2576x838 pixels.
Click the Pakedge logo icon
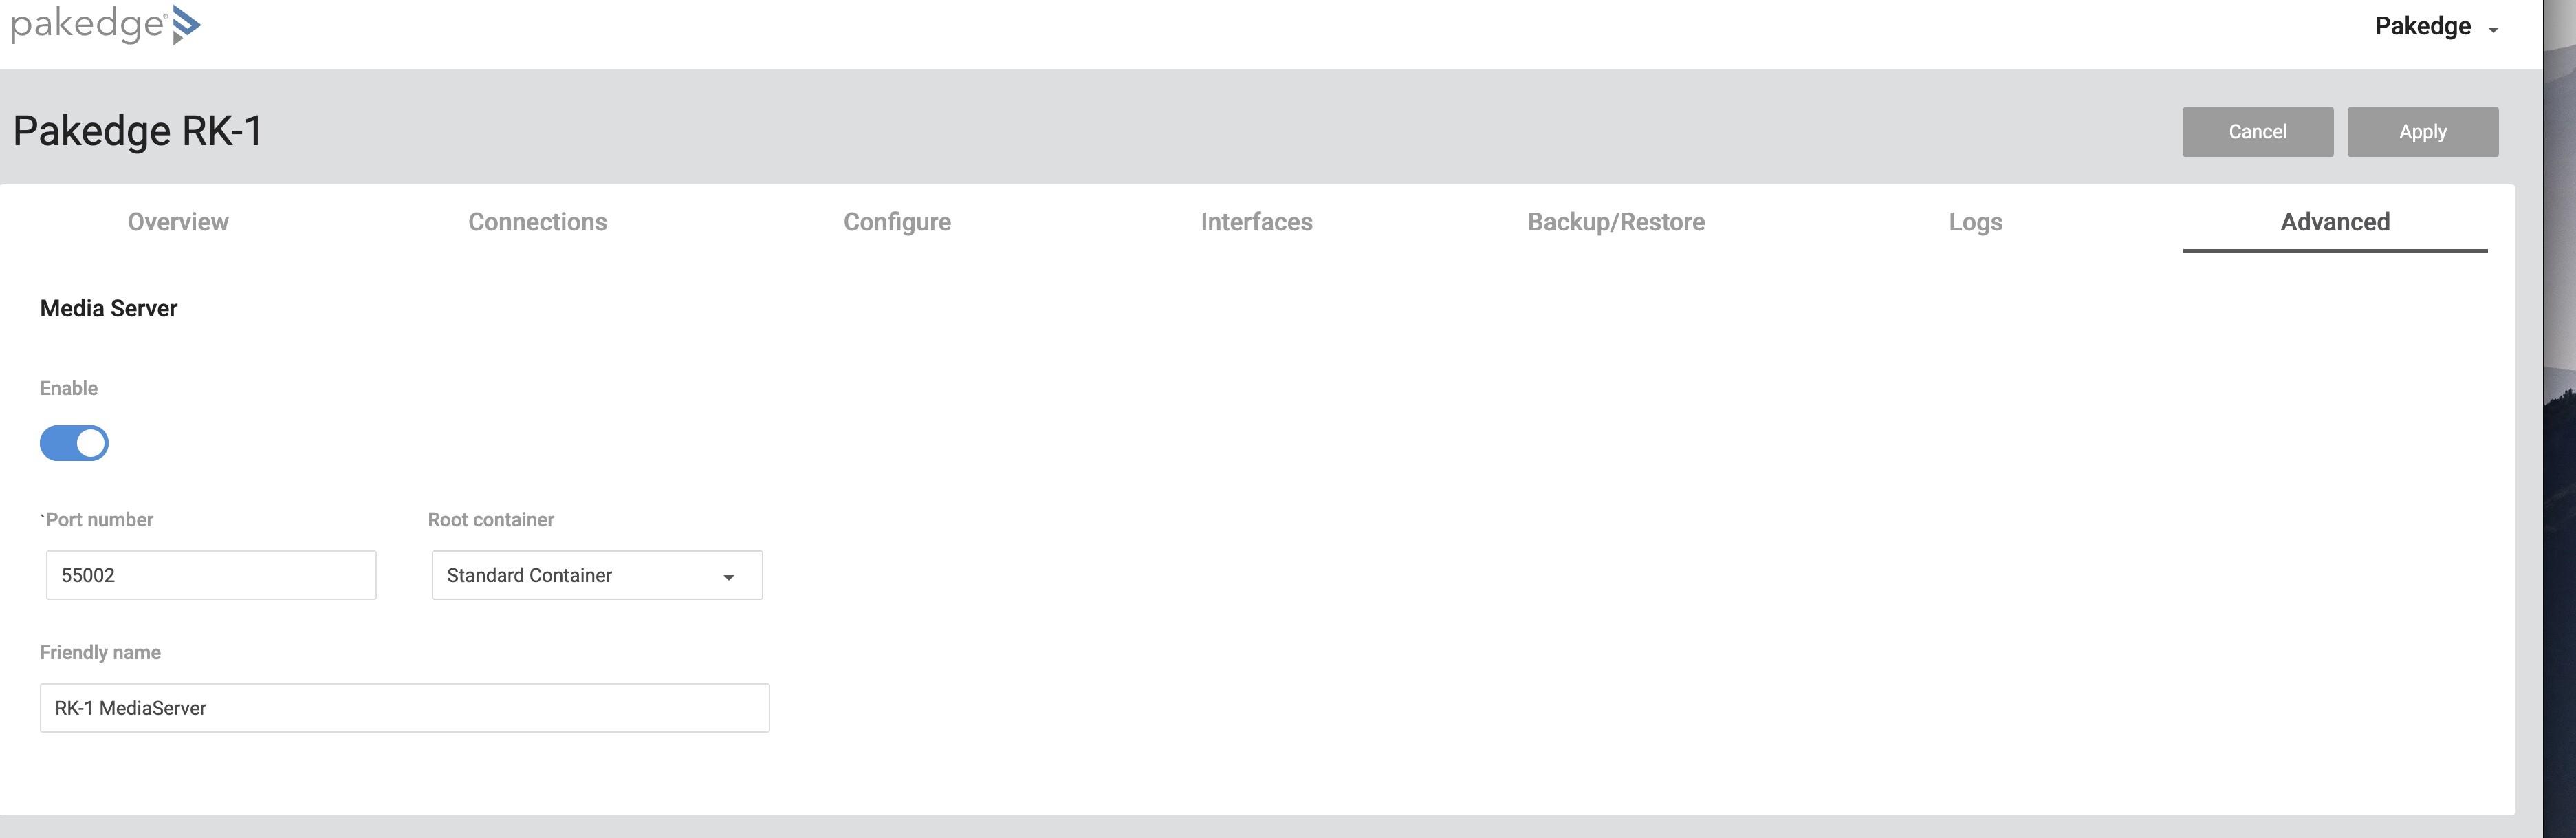[x=186, y=24]
